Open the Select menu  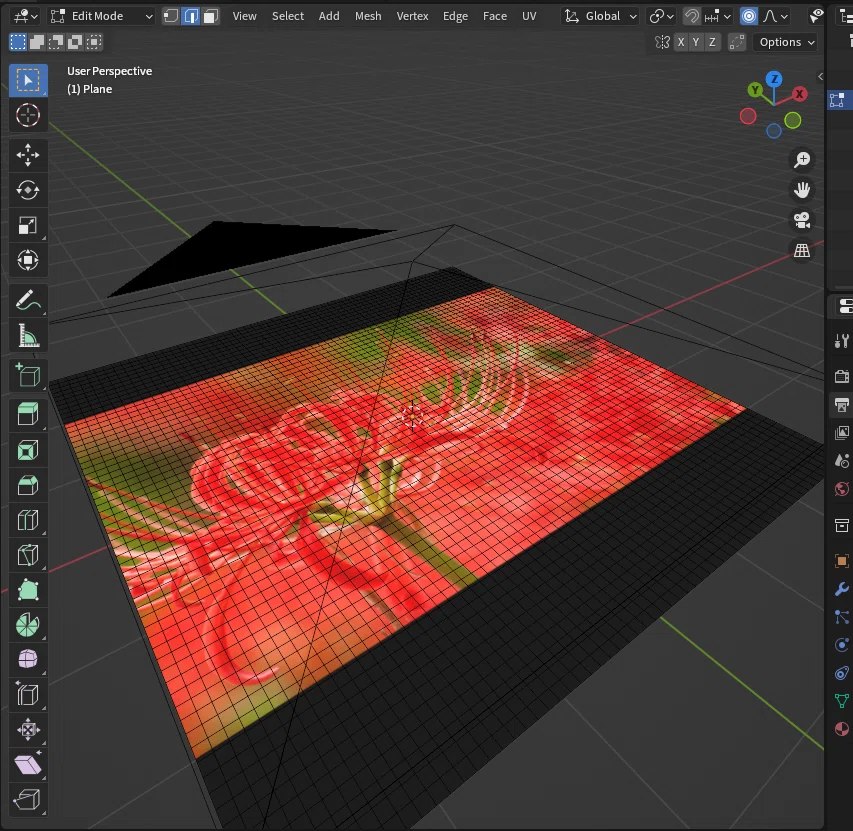[288, 16]
